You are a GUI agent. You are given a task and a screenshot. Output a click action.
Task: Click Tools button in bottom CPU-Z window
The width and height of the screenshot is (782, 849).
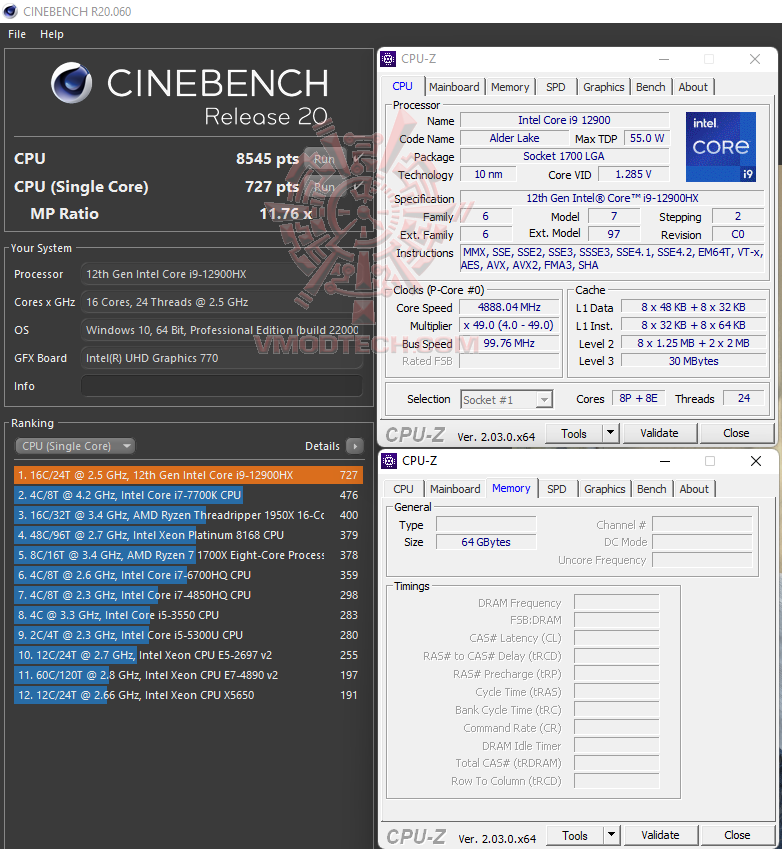[575, 835]
